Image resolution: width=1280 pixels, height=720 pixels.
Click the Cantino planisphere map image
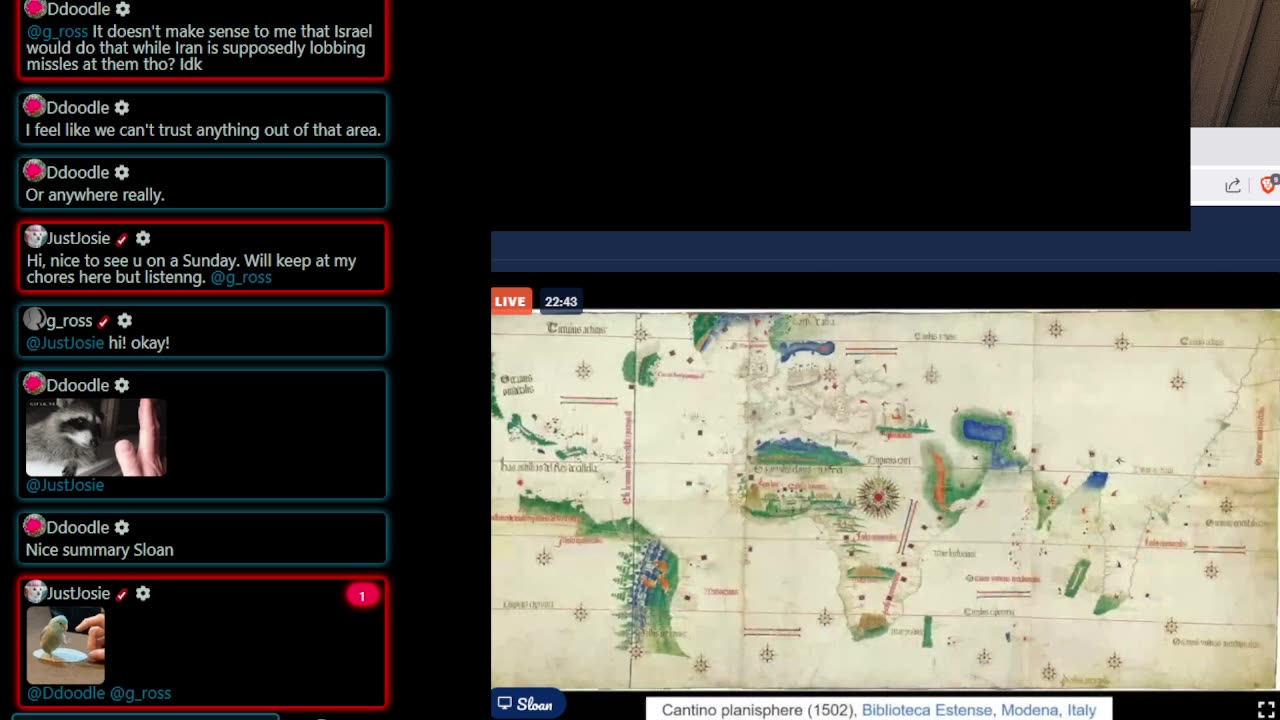point(885,500)
